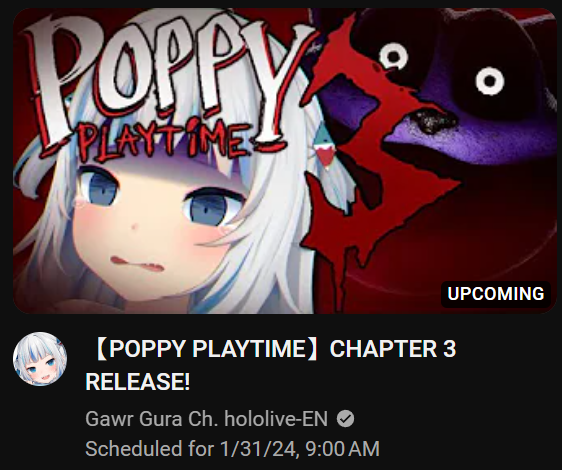
Task: Open Gawr Gura's round channel avatar
Action: point(40,359)
